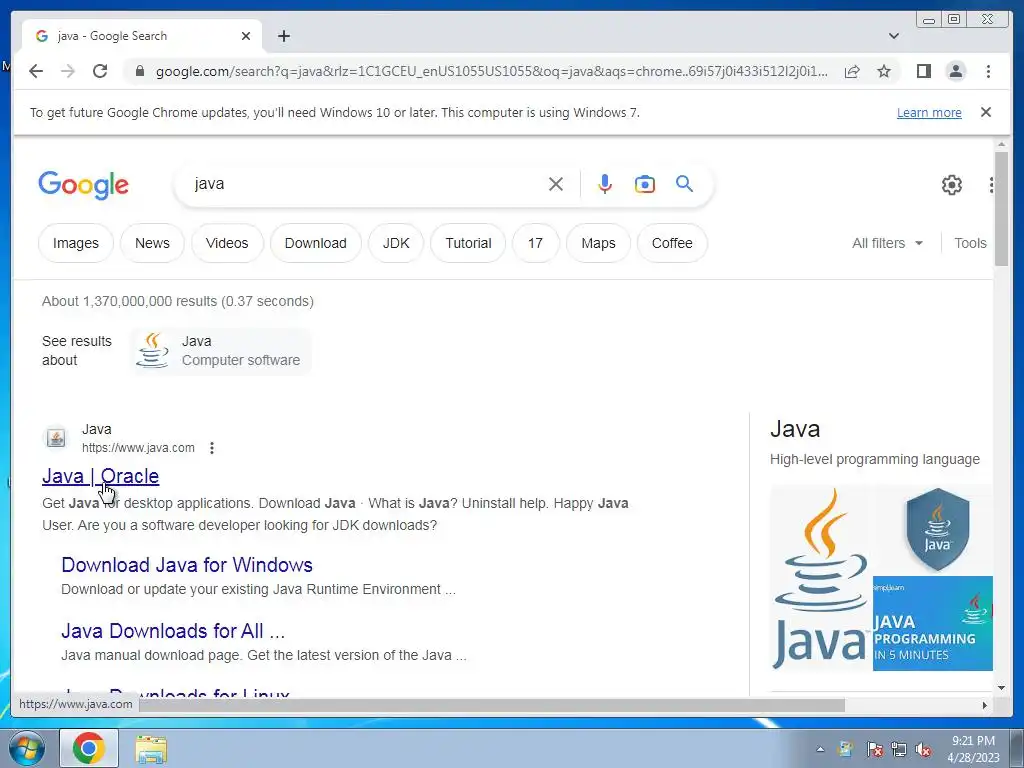Click the Chrome taskbar icon
This screenshot has height=768, width=1024.
point(89,748)
